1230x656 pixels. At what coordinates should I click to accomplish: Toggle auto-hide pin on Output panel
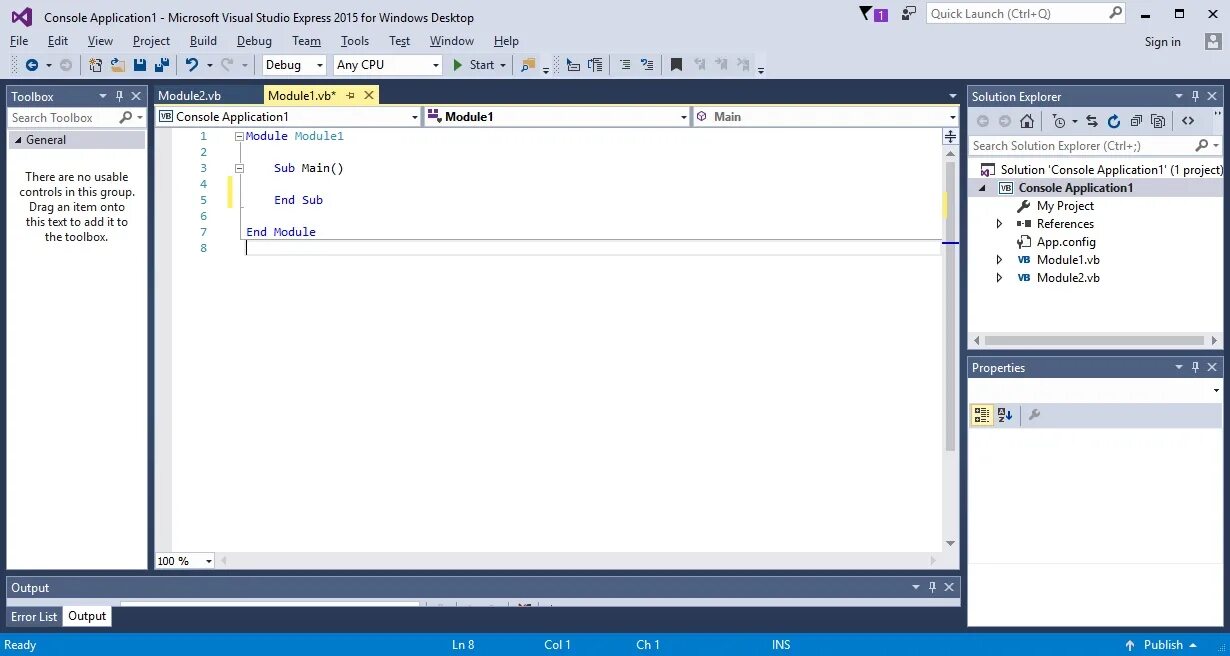tap(932, 587)
